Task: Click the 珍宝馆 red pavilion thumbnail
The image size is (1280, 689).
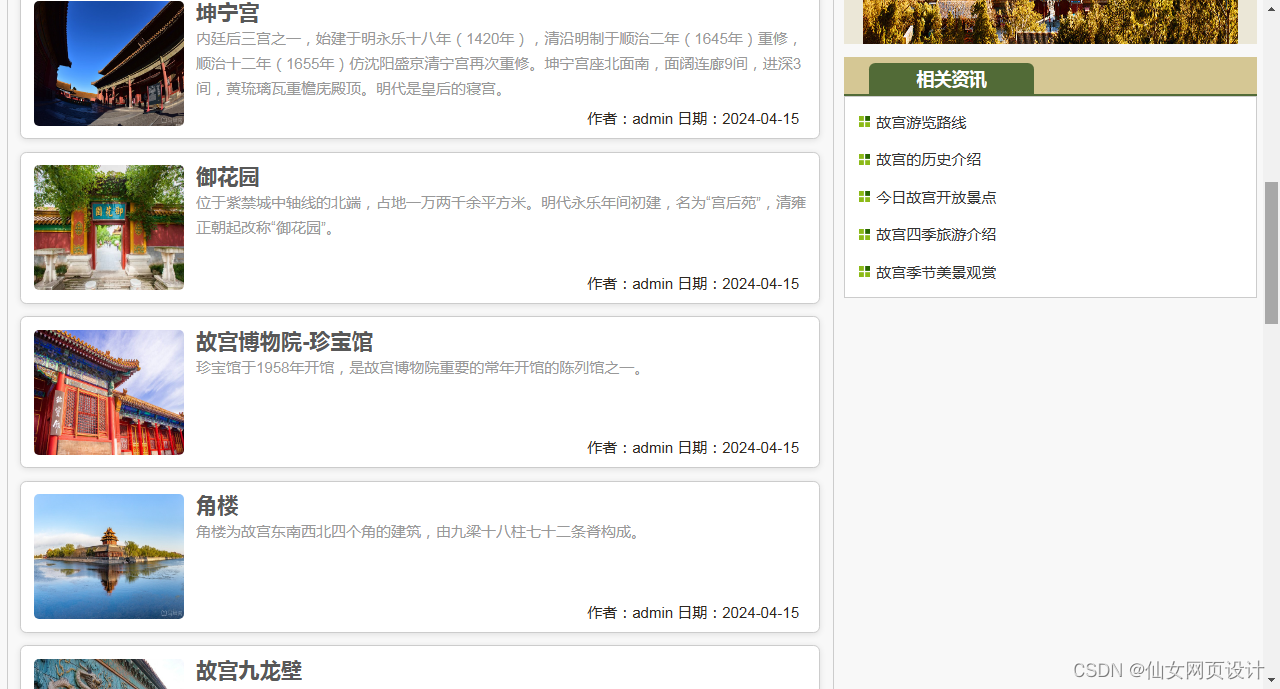Action: coord(109,392)
